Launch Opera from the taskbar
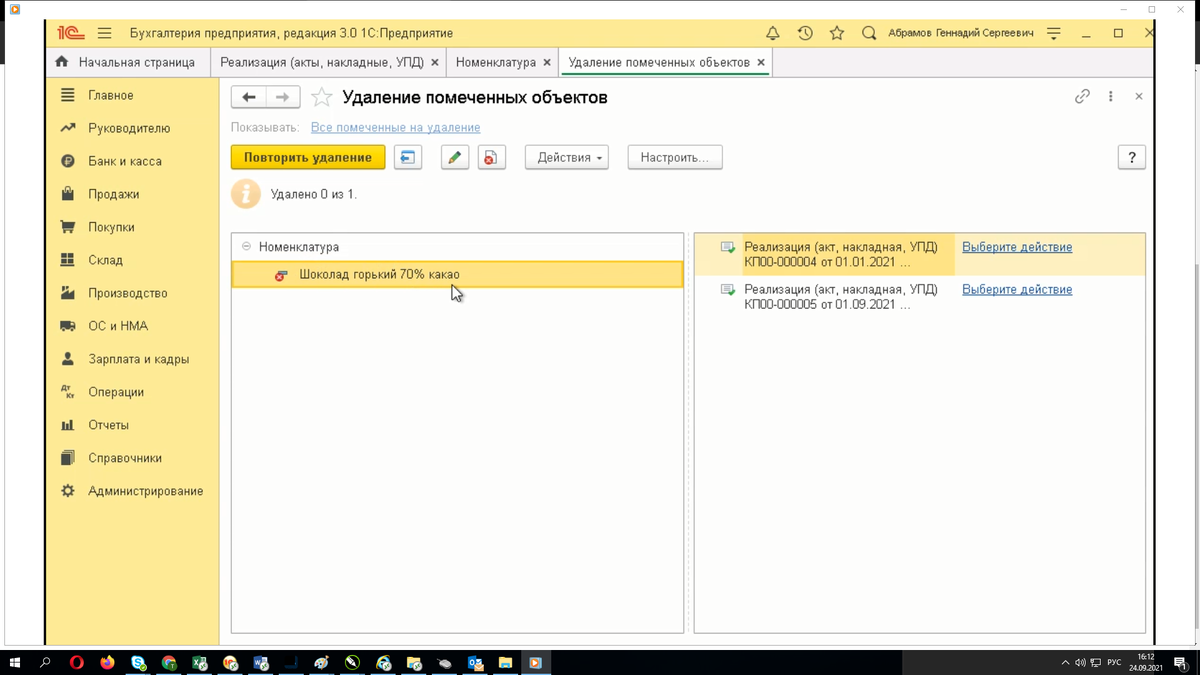This screenshot has height=675, width=1200. coord(76,663)
